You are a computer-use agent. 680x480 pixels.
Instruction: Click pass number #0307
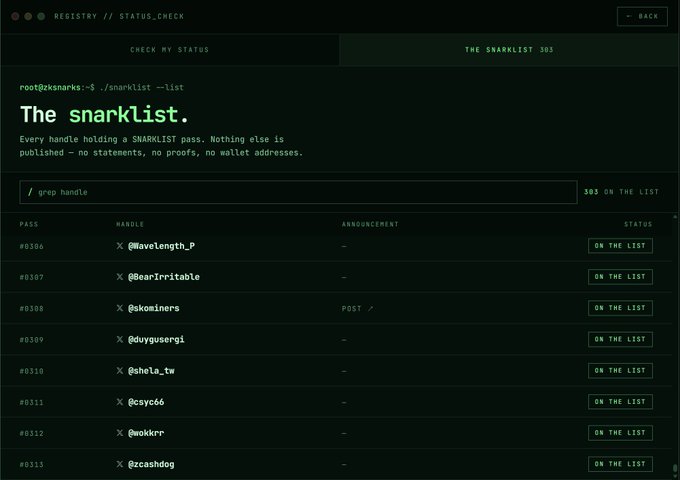32,277
